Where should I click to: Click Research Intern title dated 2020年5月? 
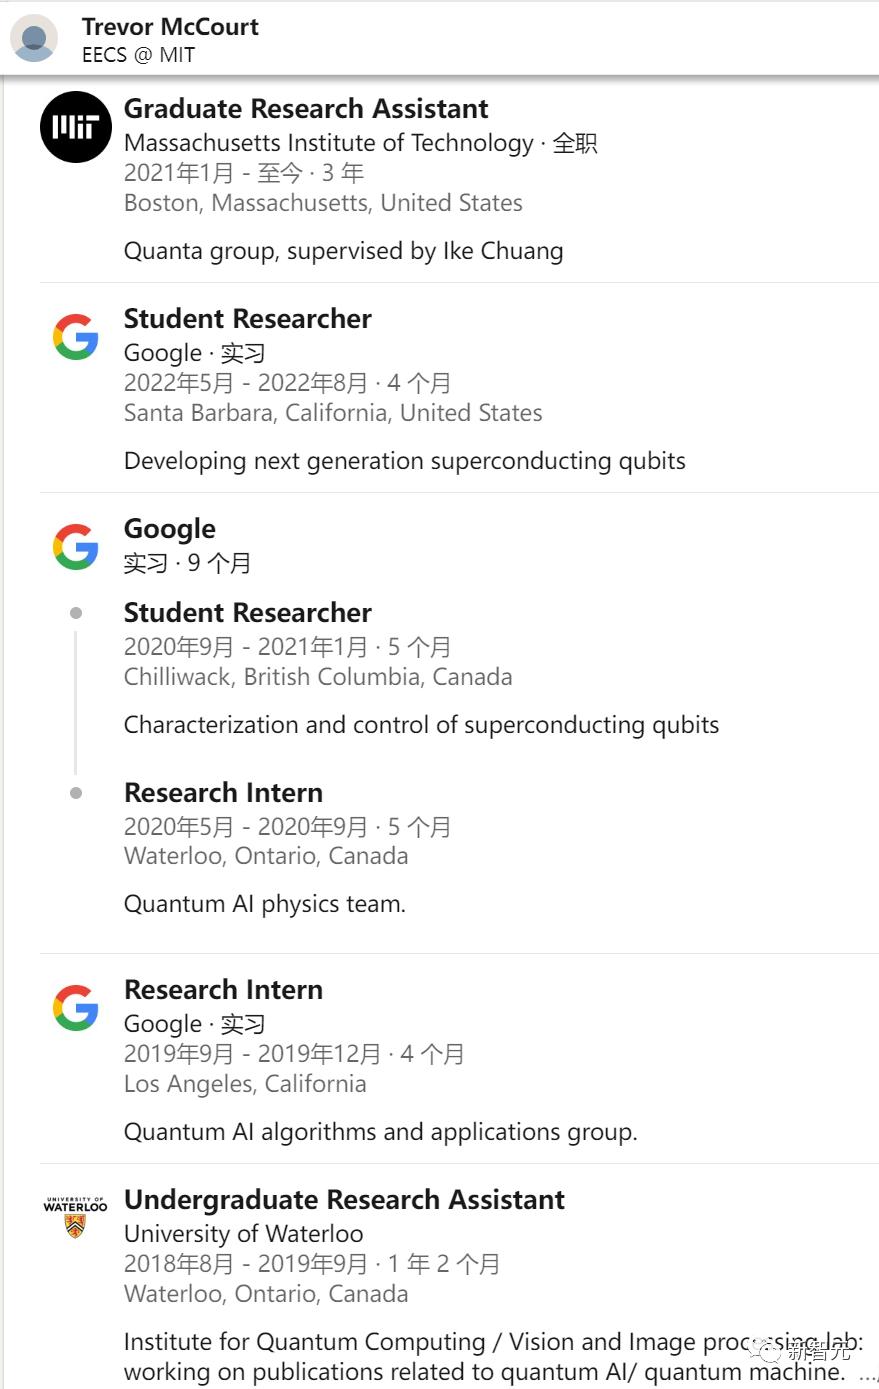[x=223, y=792]
